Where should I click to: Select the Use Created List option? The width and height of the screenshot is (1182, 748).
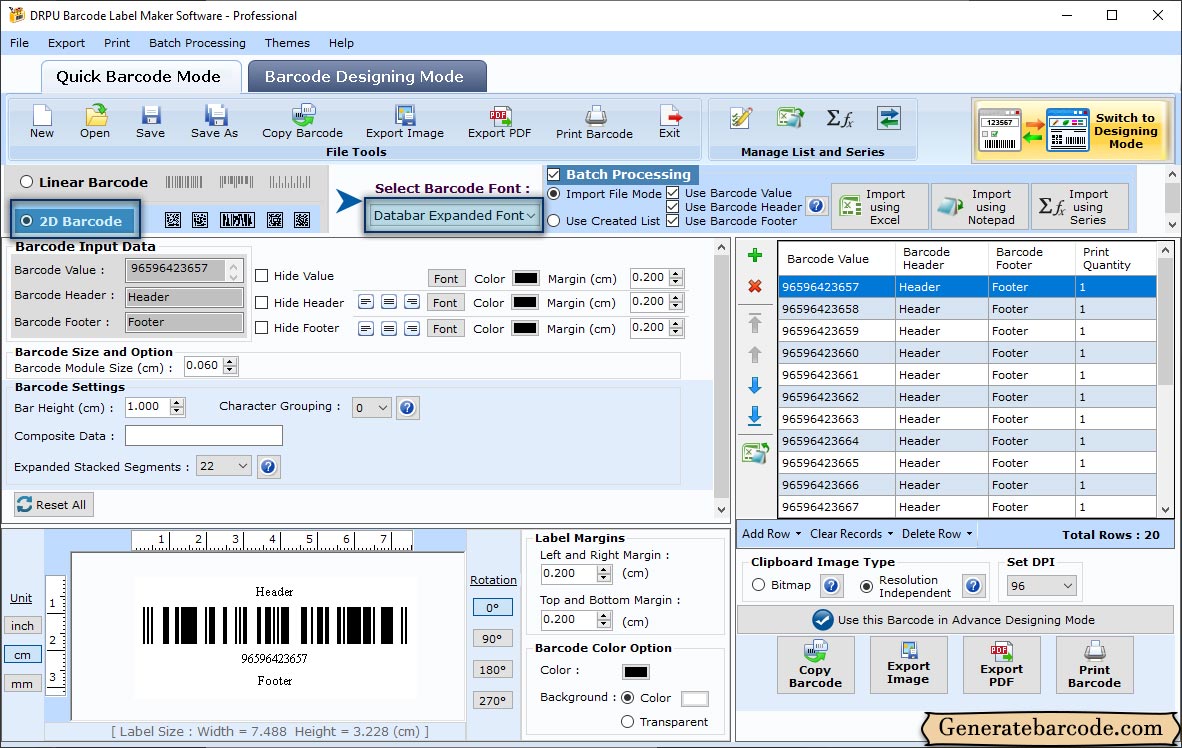coord(554,221)
